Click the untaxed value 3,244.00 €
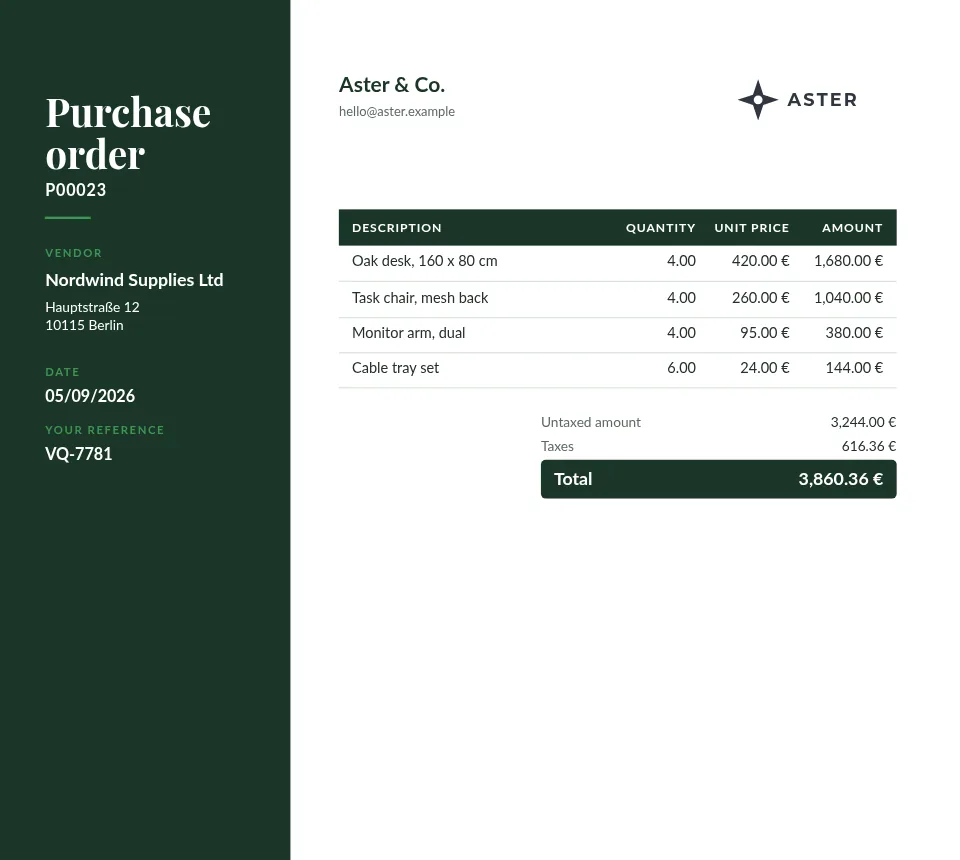Screen dimensions: 960x860 click(x=863, y=422)
